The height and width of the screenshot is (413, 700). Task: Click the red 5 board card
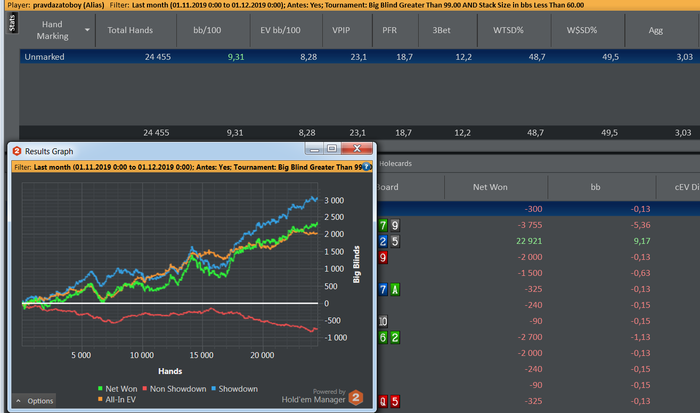[x=395, y=401]
